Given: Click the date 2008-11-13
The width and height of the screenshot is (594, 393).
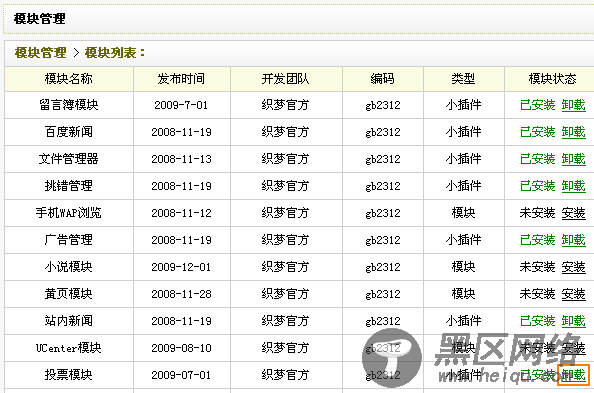Looking at the screenshot, I should click(x=181, y=159).
